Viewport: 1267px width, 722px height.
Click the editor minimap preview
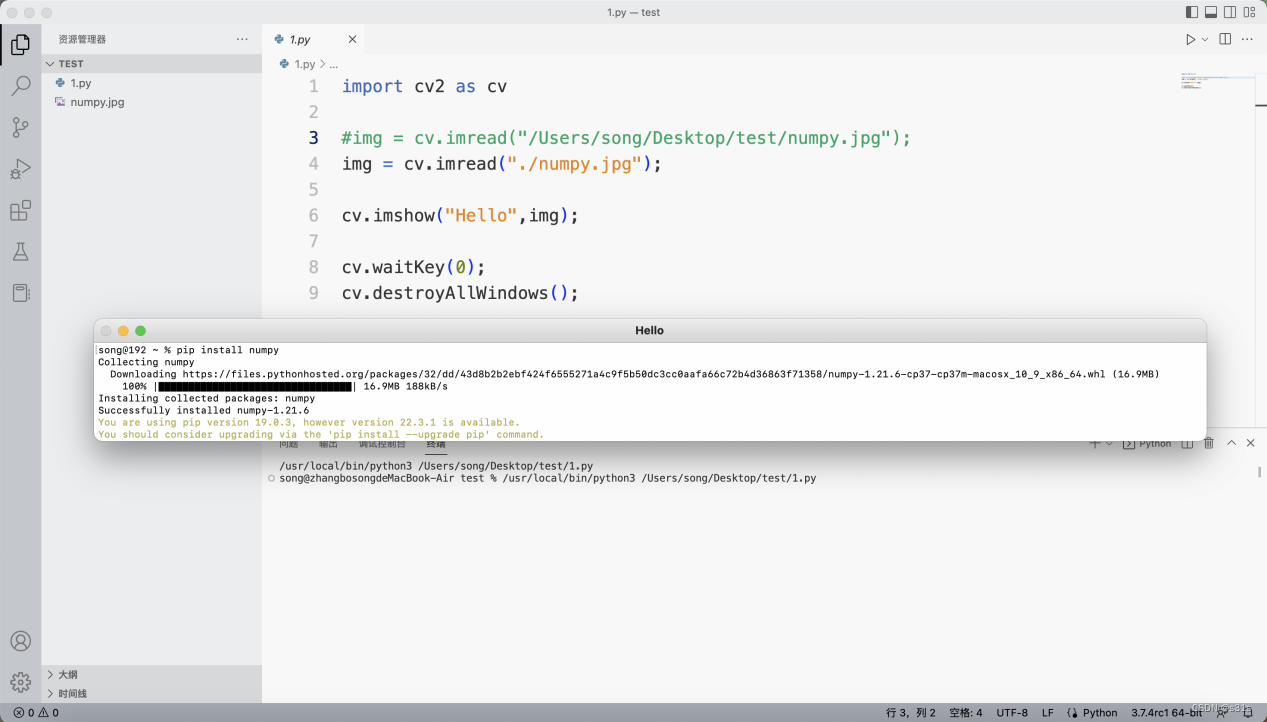[x=1216, y=80]
